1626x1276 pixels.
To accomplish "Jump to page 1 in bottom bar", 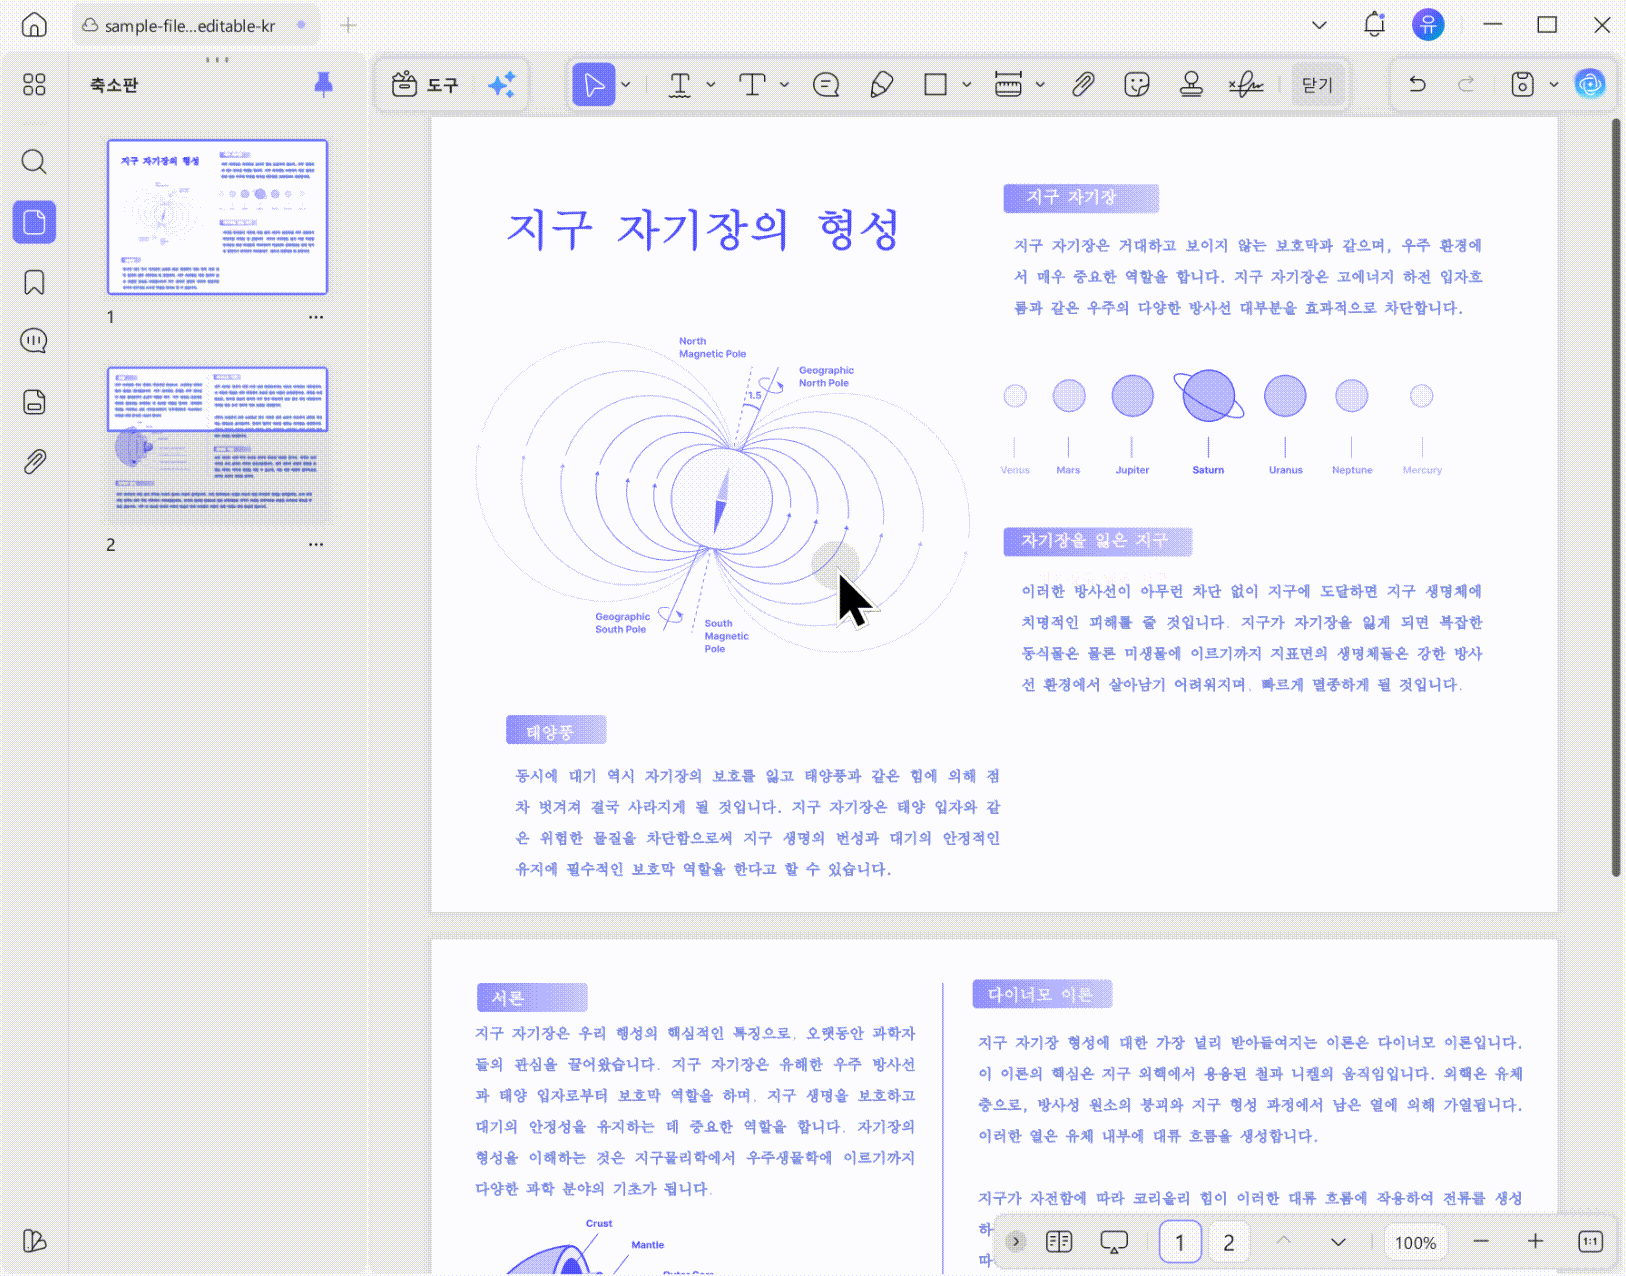I will tap(1180, 1241).
